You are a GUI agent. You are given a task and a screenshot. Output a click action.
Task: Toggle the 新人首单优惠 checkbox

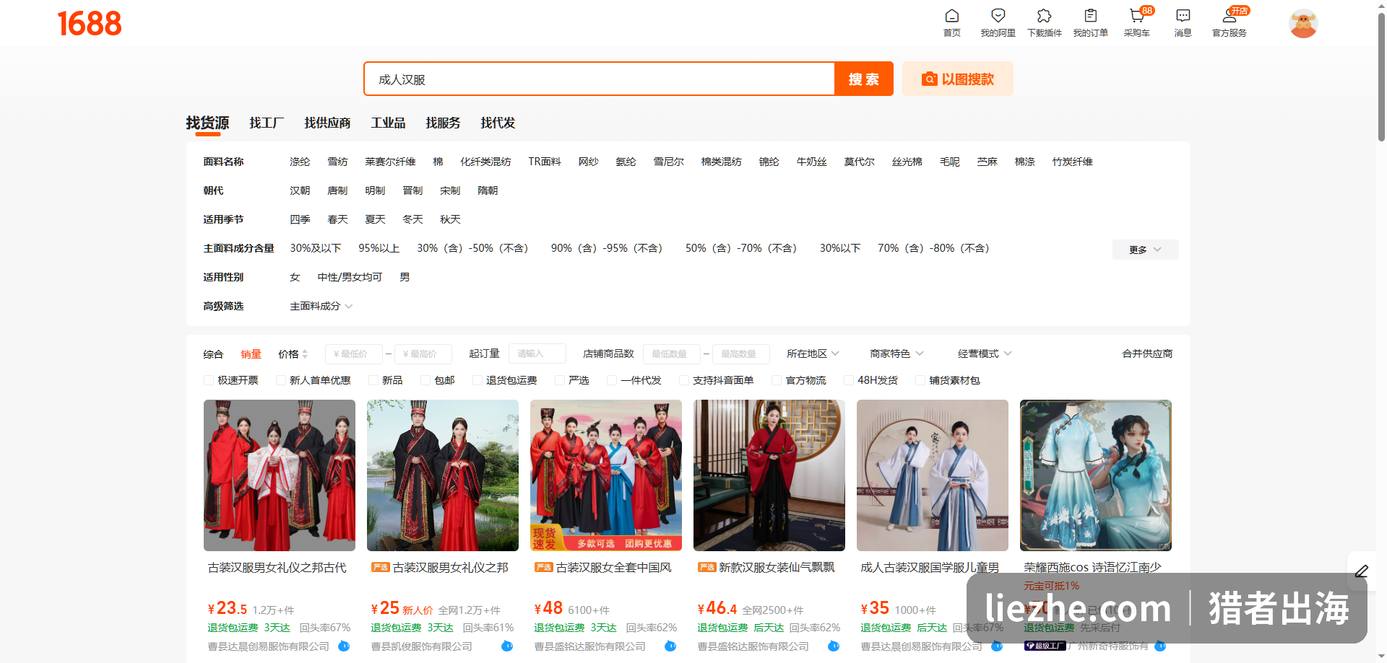pos(281,380)
